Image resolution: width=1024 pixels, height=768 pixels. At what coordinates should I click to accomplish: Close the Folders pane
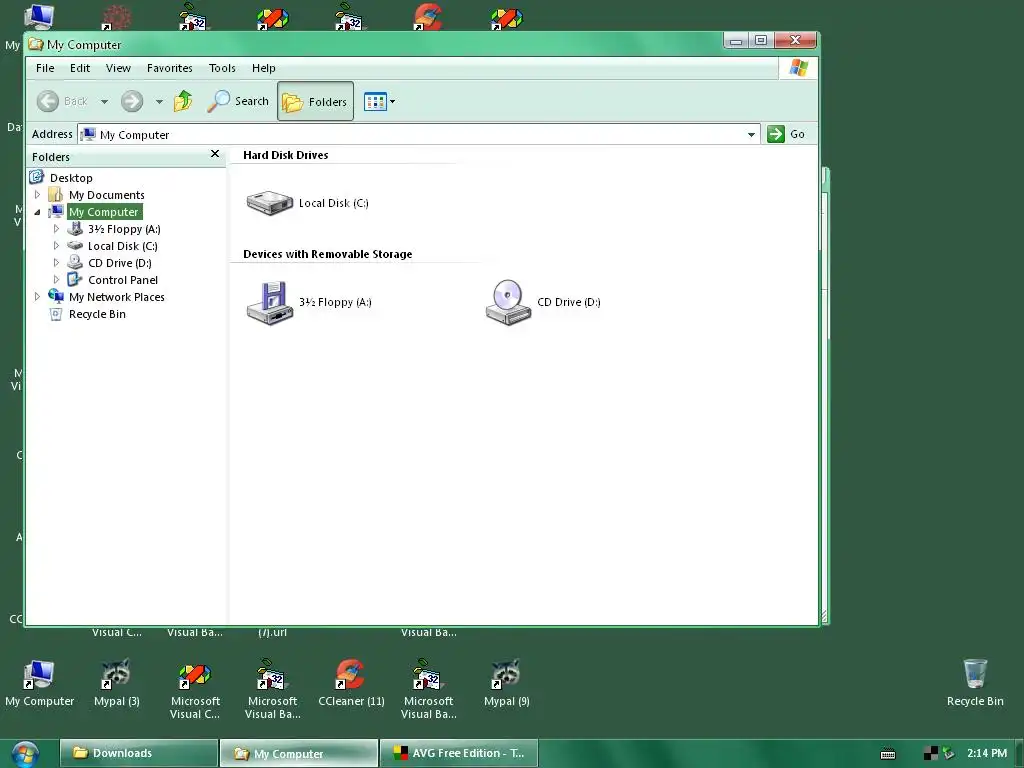click(x=215, y=153)
